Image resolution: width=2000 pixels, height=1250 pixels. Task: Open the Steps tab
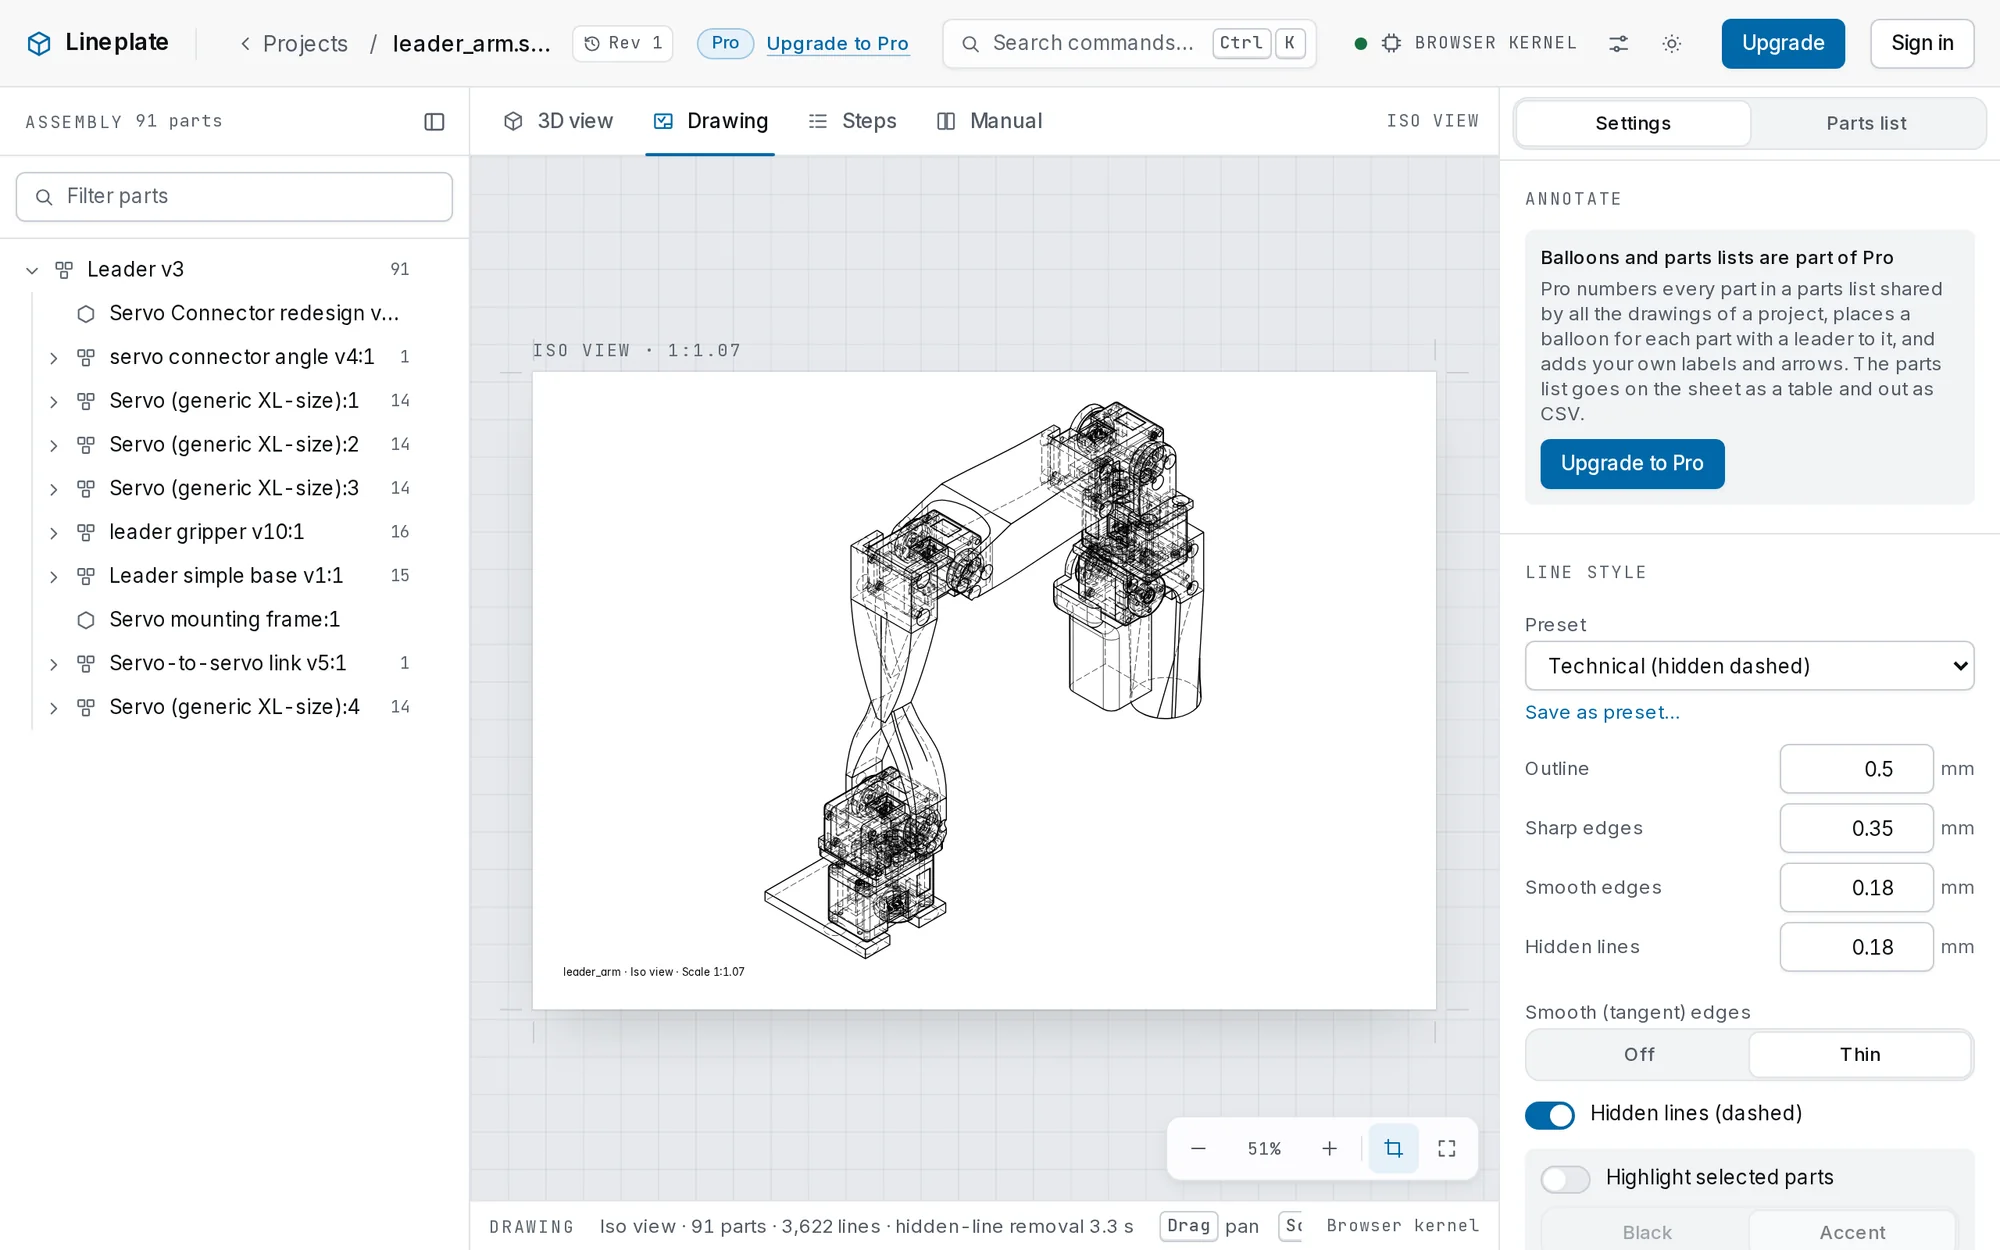coord(852,121)
